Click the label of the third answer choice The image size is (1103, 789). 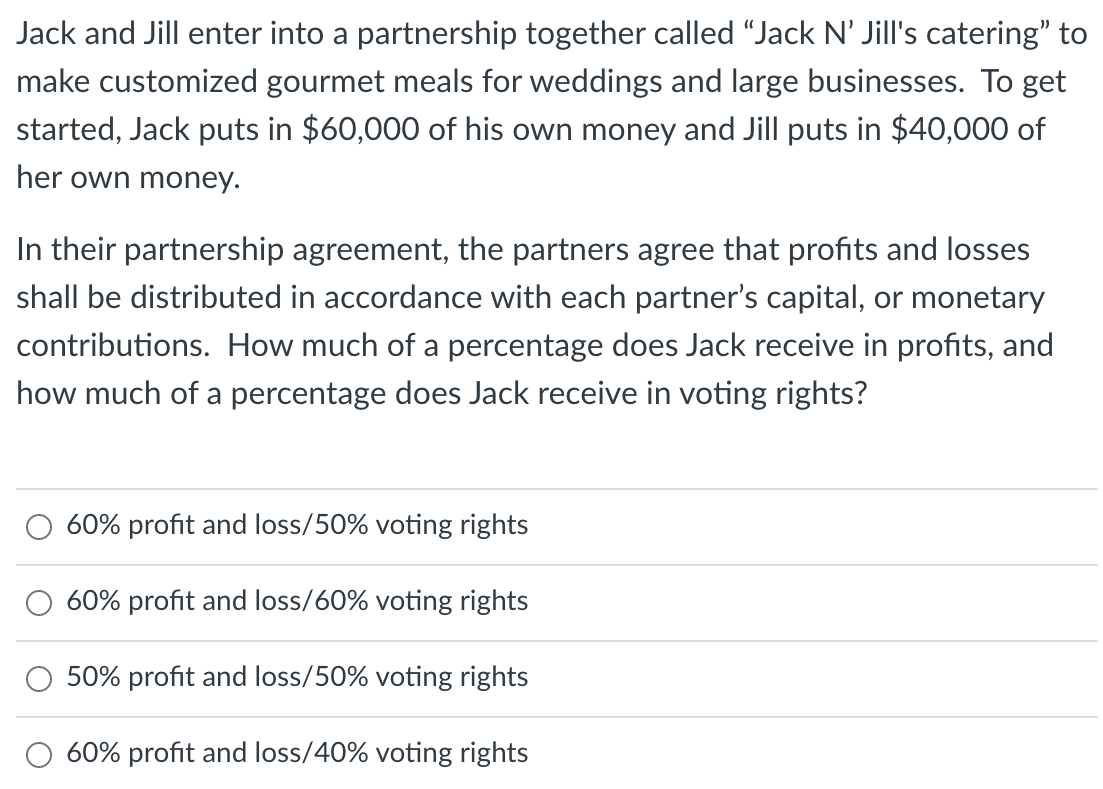pyautogui.click(x=297, y=678)
